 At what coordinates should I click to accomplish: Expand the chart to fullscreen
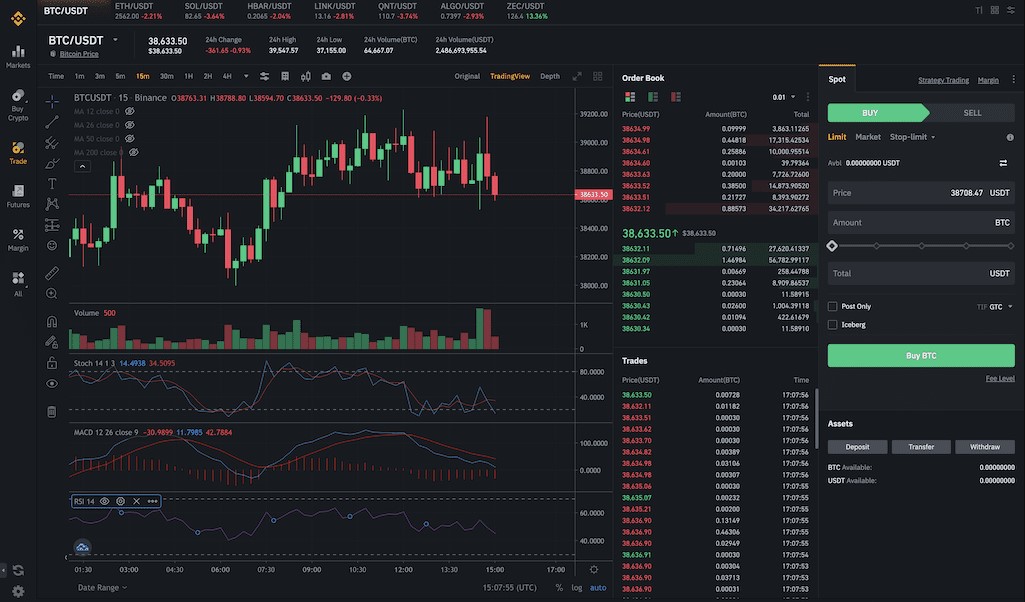pyautogui.click(x=577, y=76)
